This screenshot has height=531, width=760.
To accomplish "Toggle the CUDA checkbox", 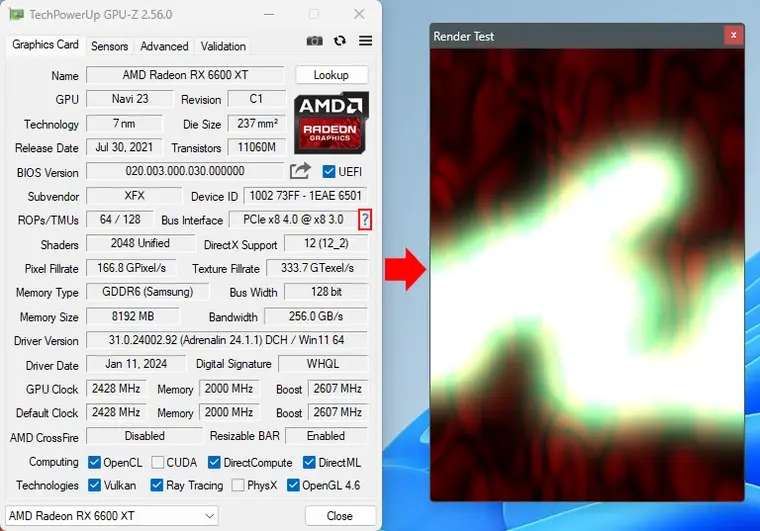I will 158,462.
